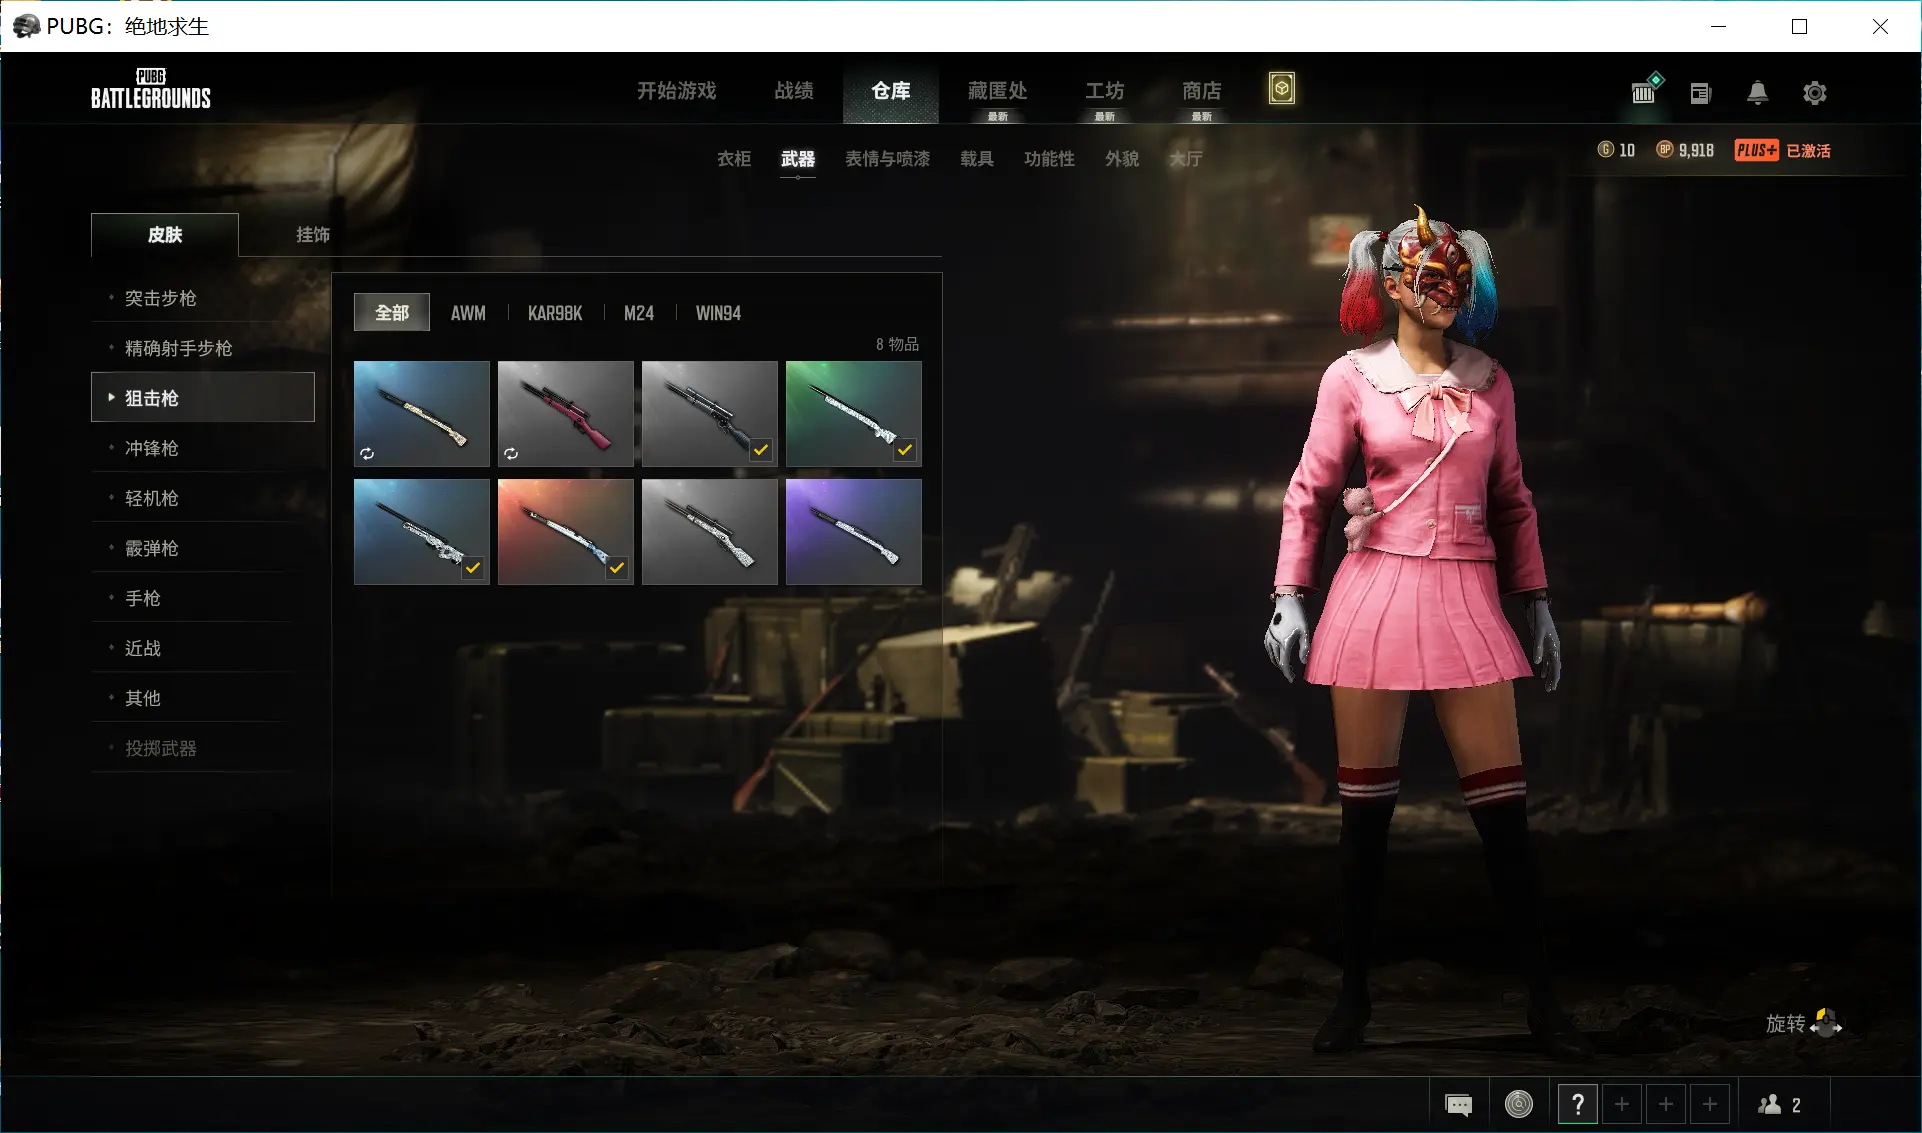Filter skins by WIN94

tap(718, 313)
